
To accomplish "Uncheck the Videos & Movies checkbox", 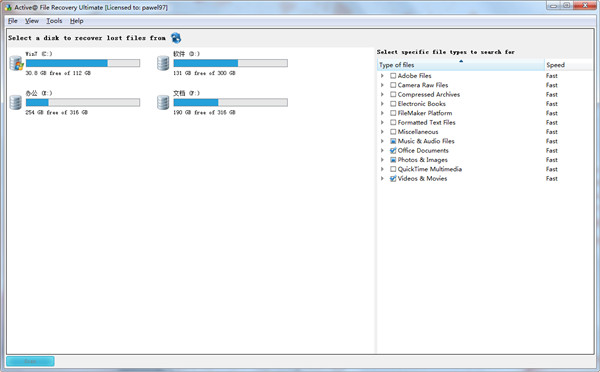I will (x=393, y=179).
